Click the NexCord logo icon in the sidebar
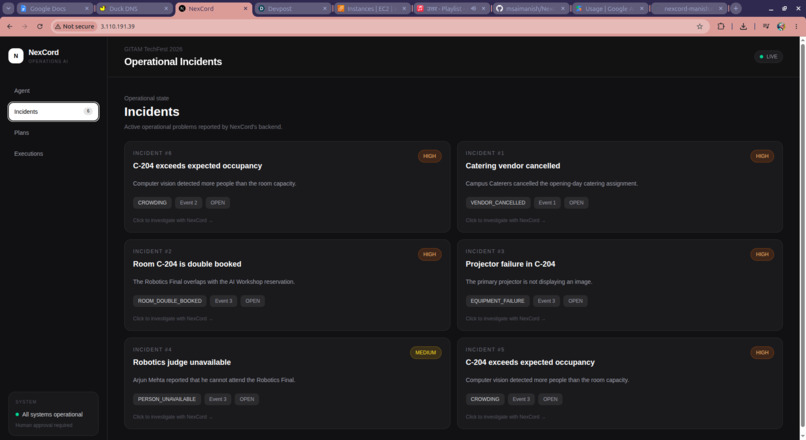This screenshot has height=440, width=806. pos(16,56)
